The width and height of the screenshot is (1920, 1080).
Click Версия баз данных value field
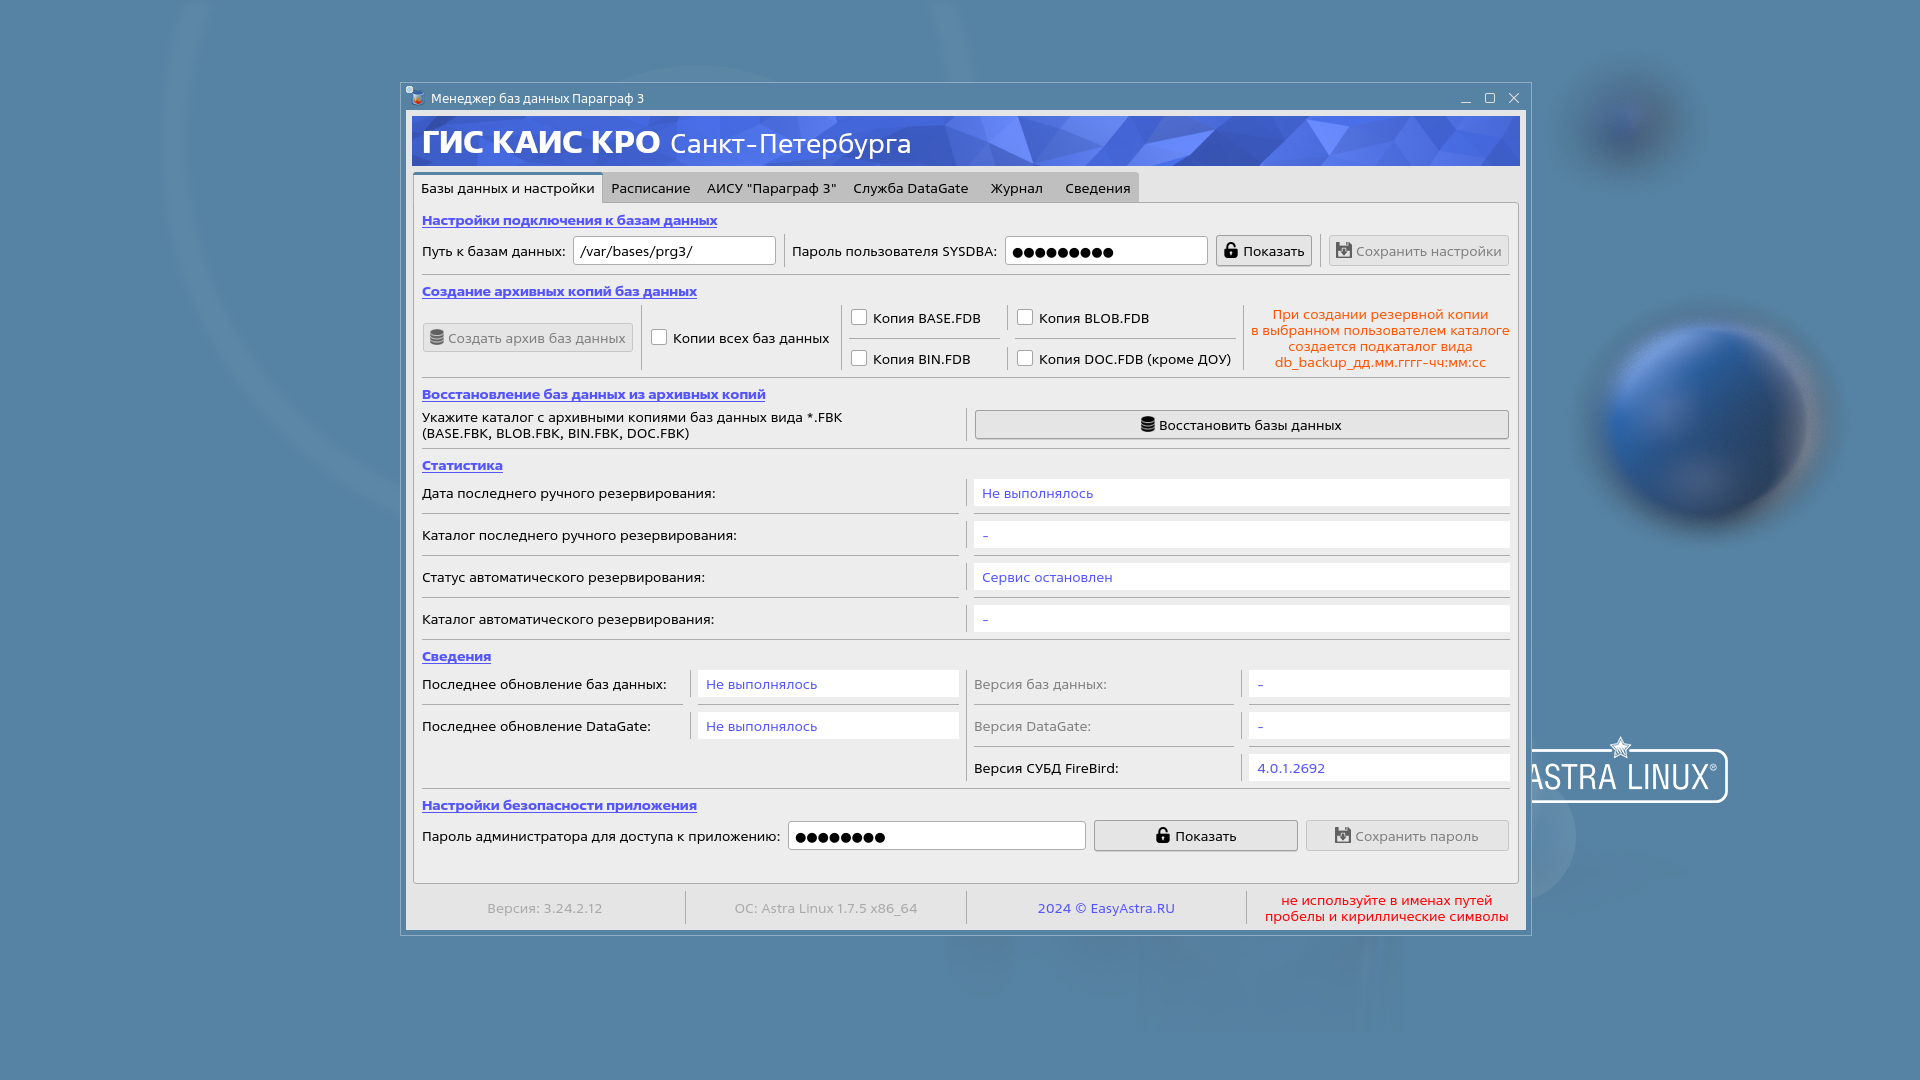tap(1379, 684)
